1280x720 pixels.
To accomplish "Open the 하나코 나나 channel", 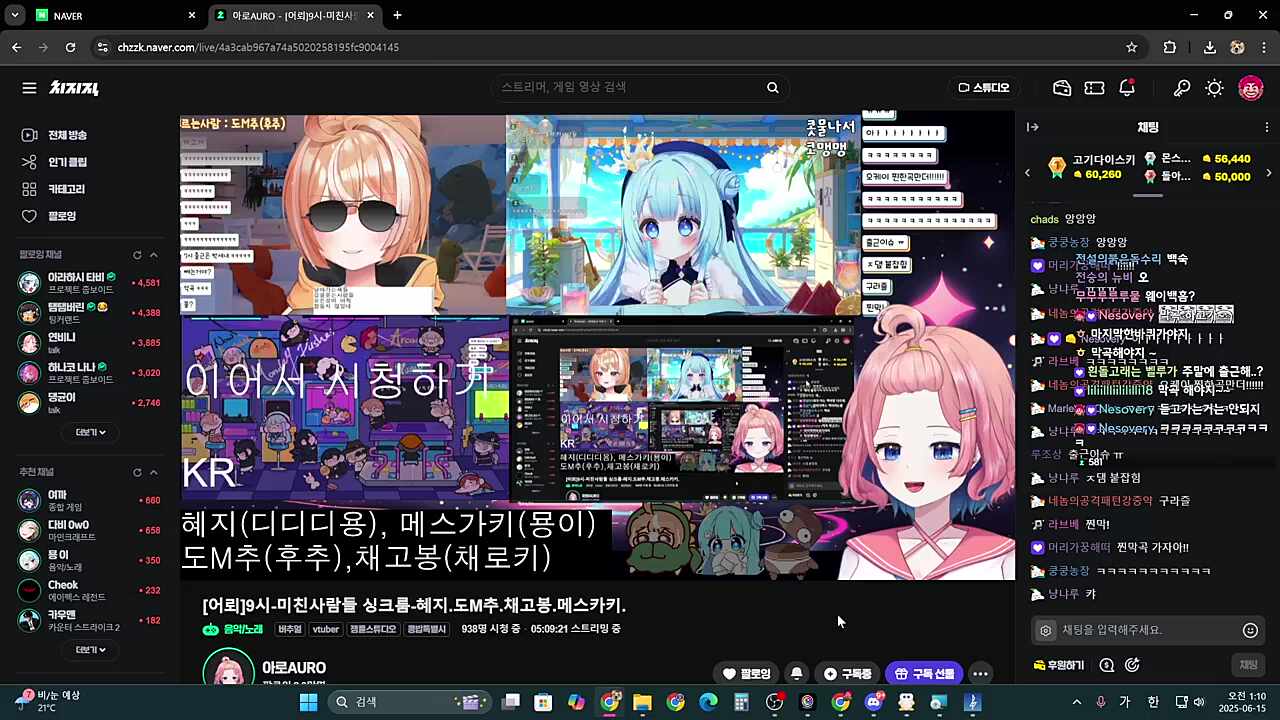I will click(x=89, y=373).
